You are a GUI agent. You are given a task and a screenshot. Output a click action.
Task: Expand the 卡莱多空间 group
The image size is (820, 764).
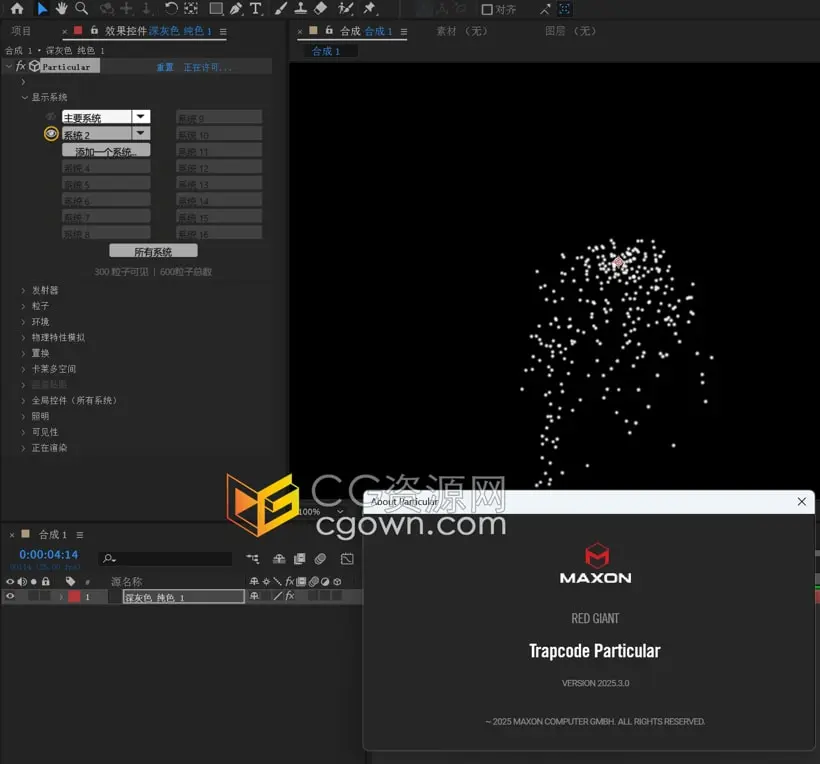coord(23,369)
